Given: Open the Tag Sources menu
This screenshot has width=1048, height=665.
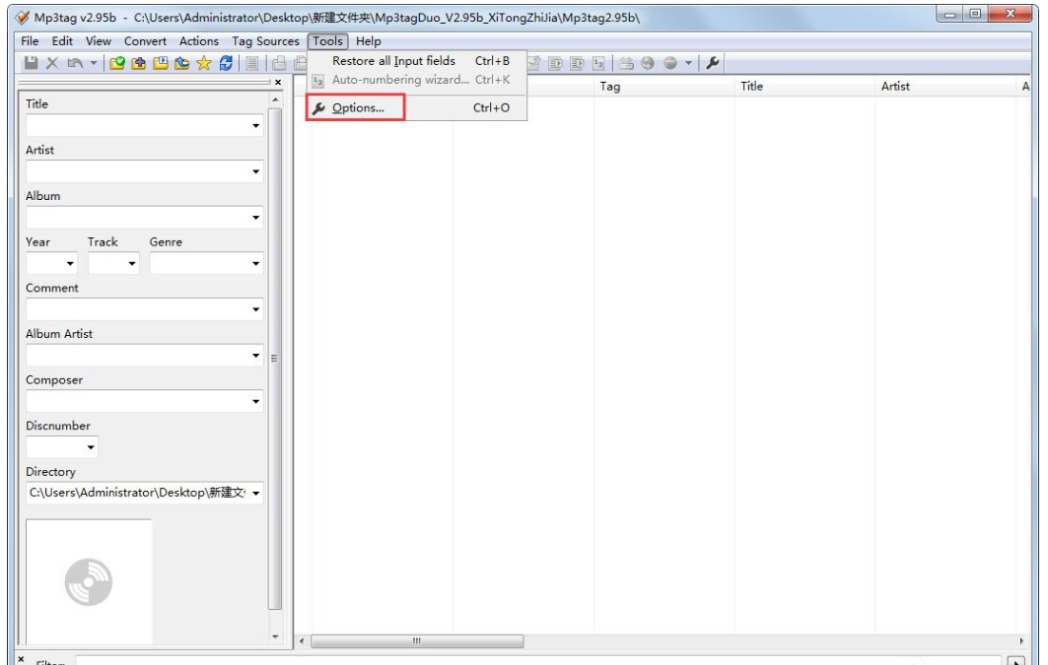Looking at the screenshot, I should (x=265, y=41).
